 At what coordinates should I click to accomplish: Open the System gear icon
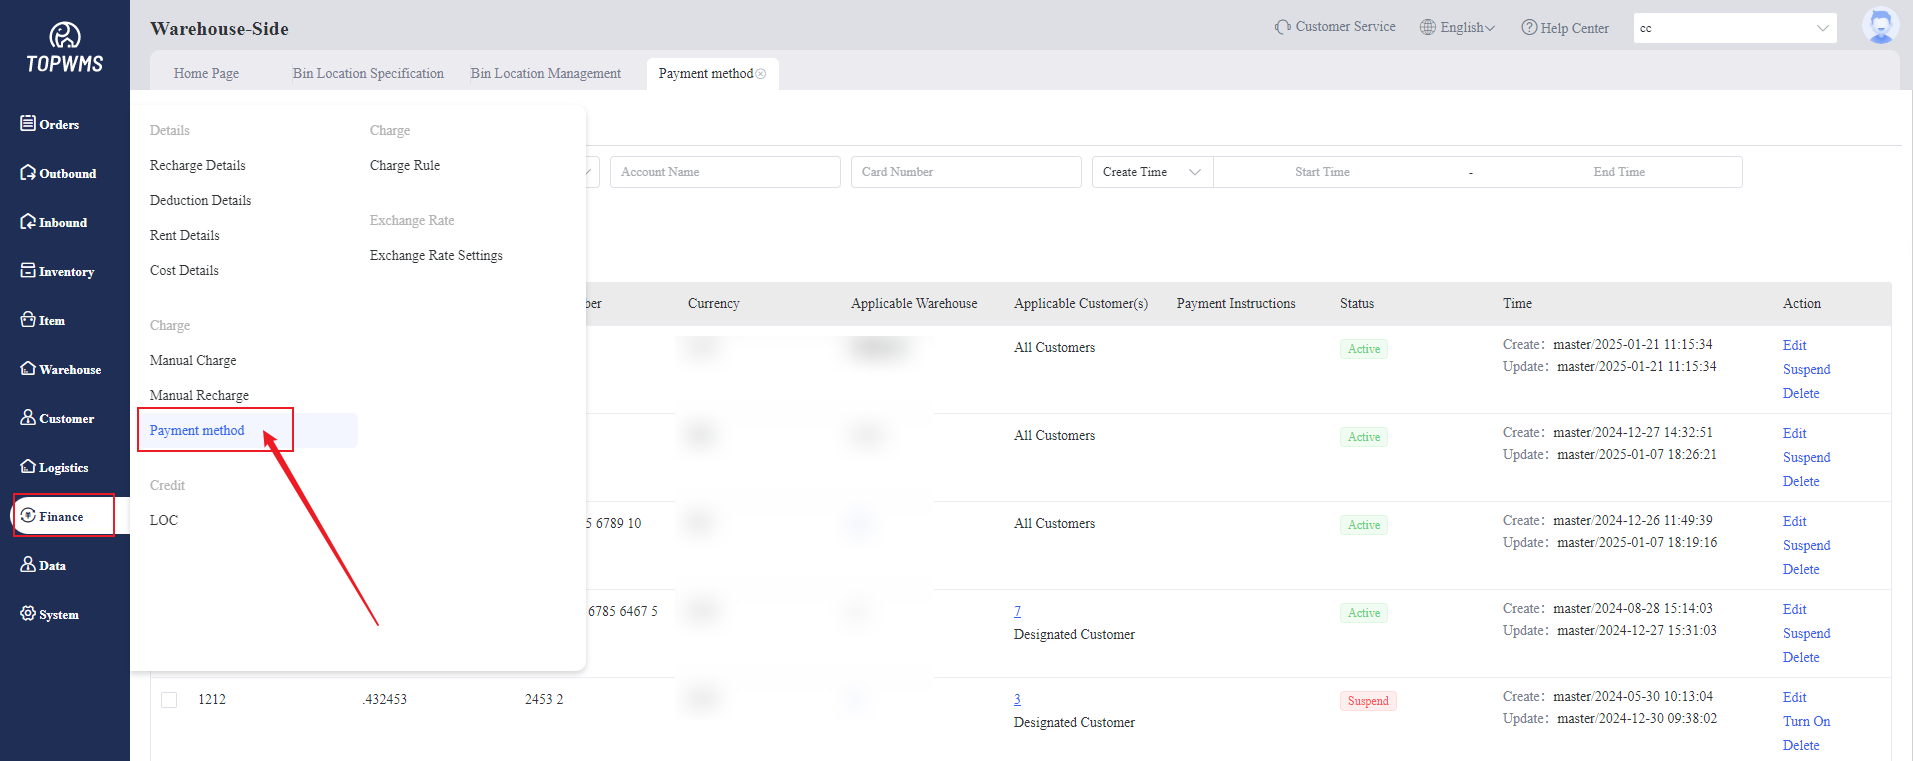tap(28, 613)
